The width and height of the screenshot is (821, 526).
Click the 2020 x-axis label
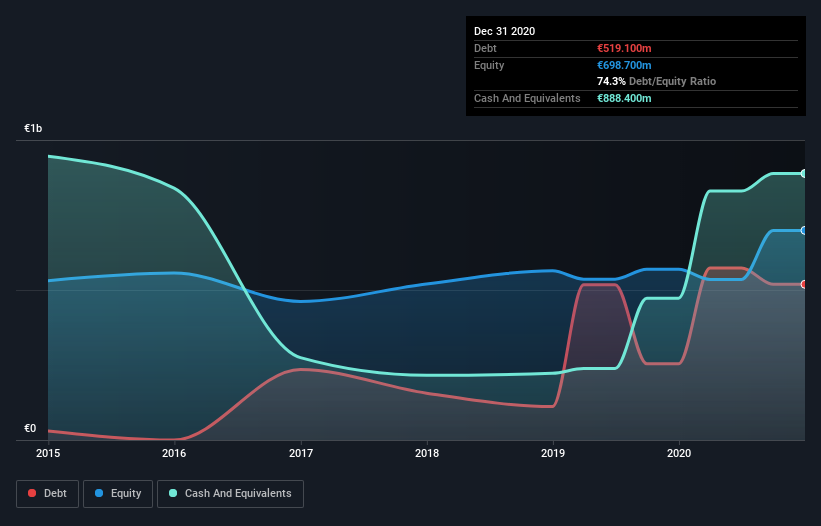(679, 453)
